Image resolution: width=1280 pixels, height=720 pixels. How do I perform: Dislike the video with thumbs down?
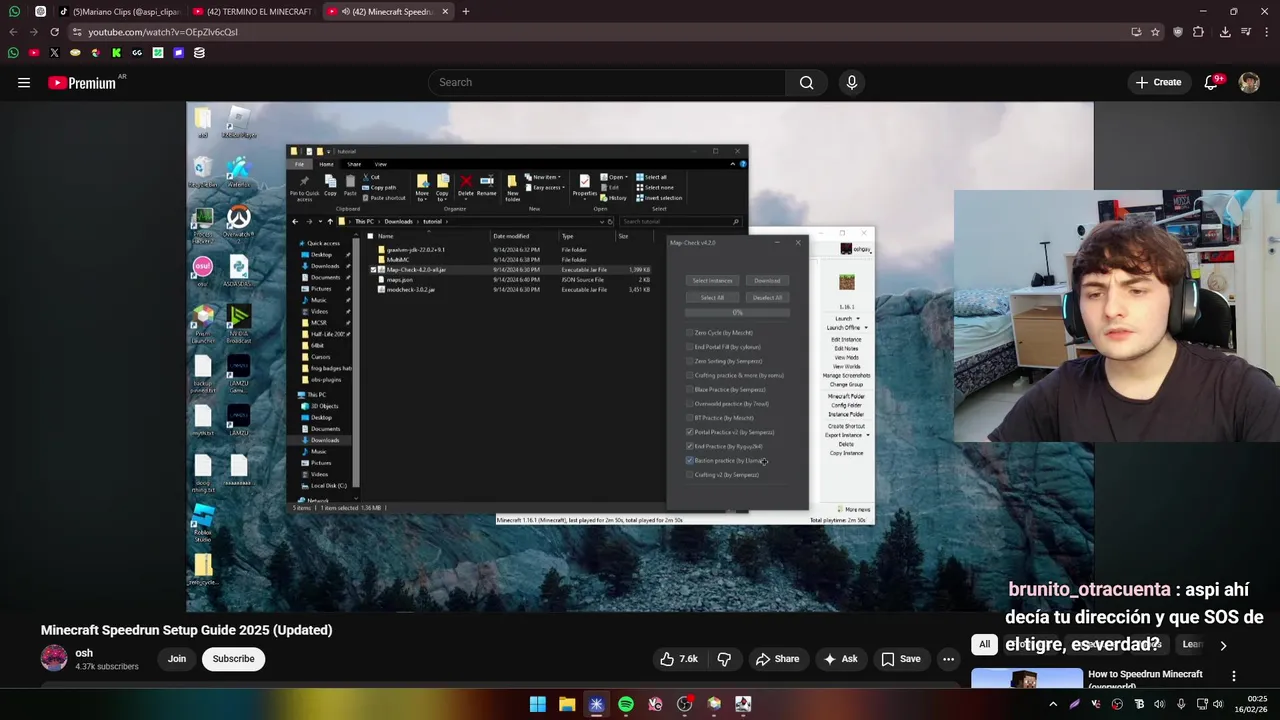coord(724,659)
